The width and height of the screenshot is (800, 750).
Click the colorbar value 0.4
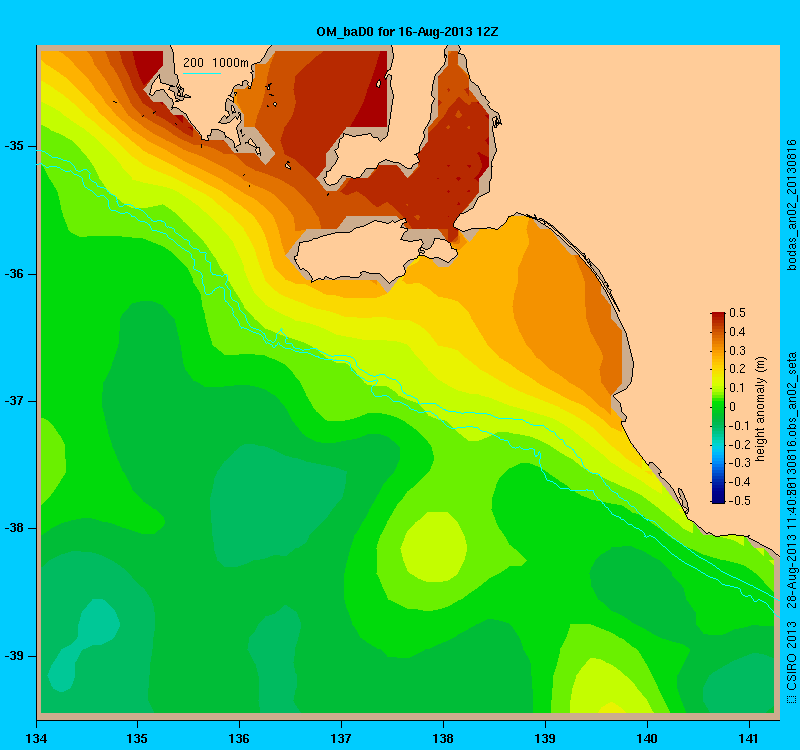coord(737,332)
